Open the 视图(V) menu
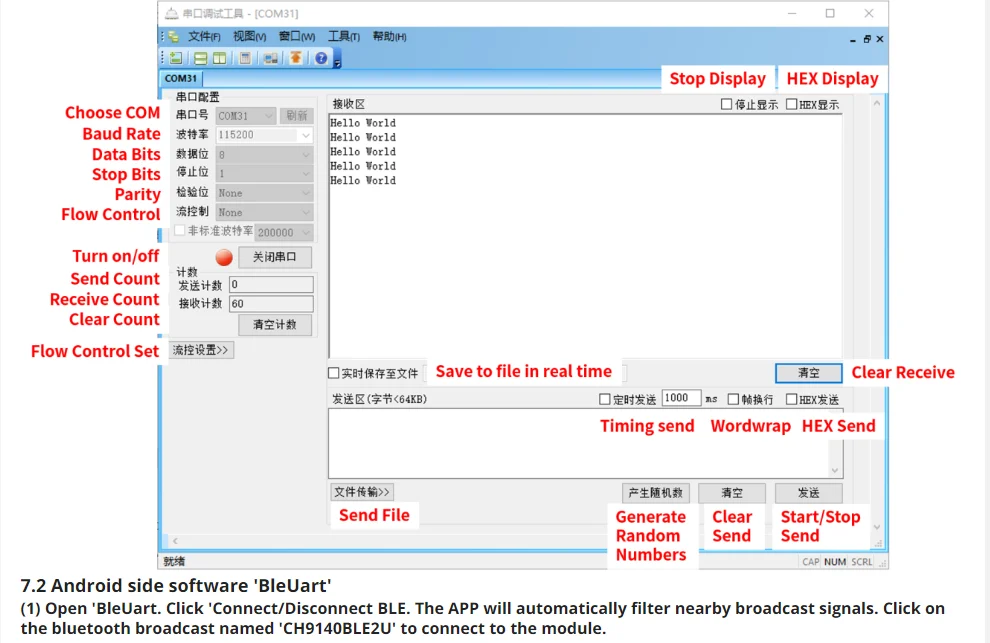990x643 pixels. pos(249,37)
